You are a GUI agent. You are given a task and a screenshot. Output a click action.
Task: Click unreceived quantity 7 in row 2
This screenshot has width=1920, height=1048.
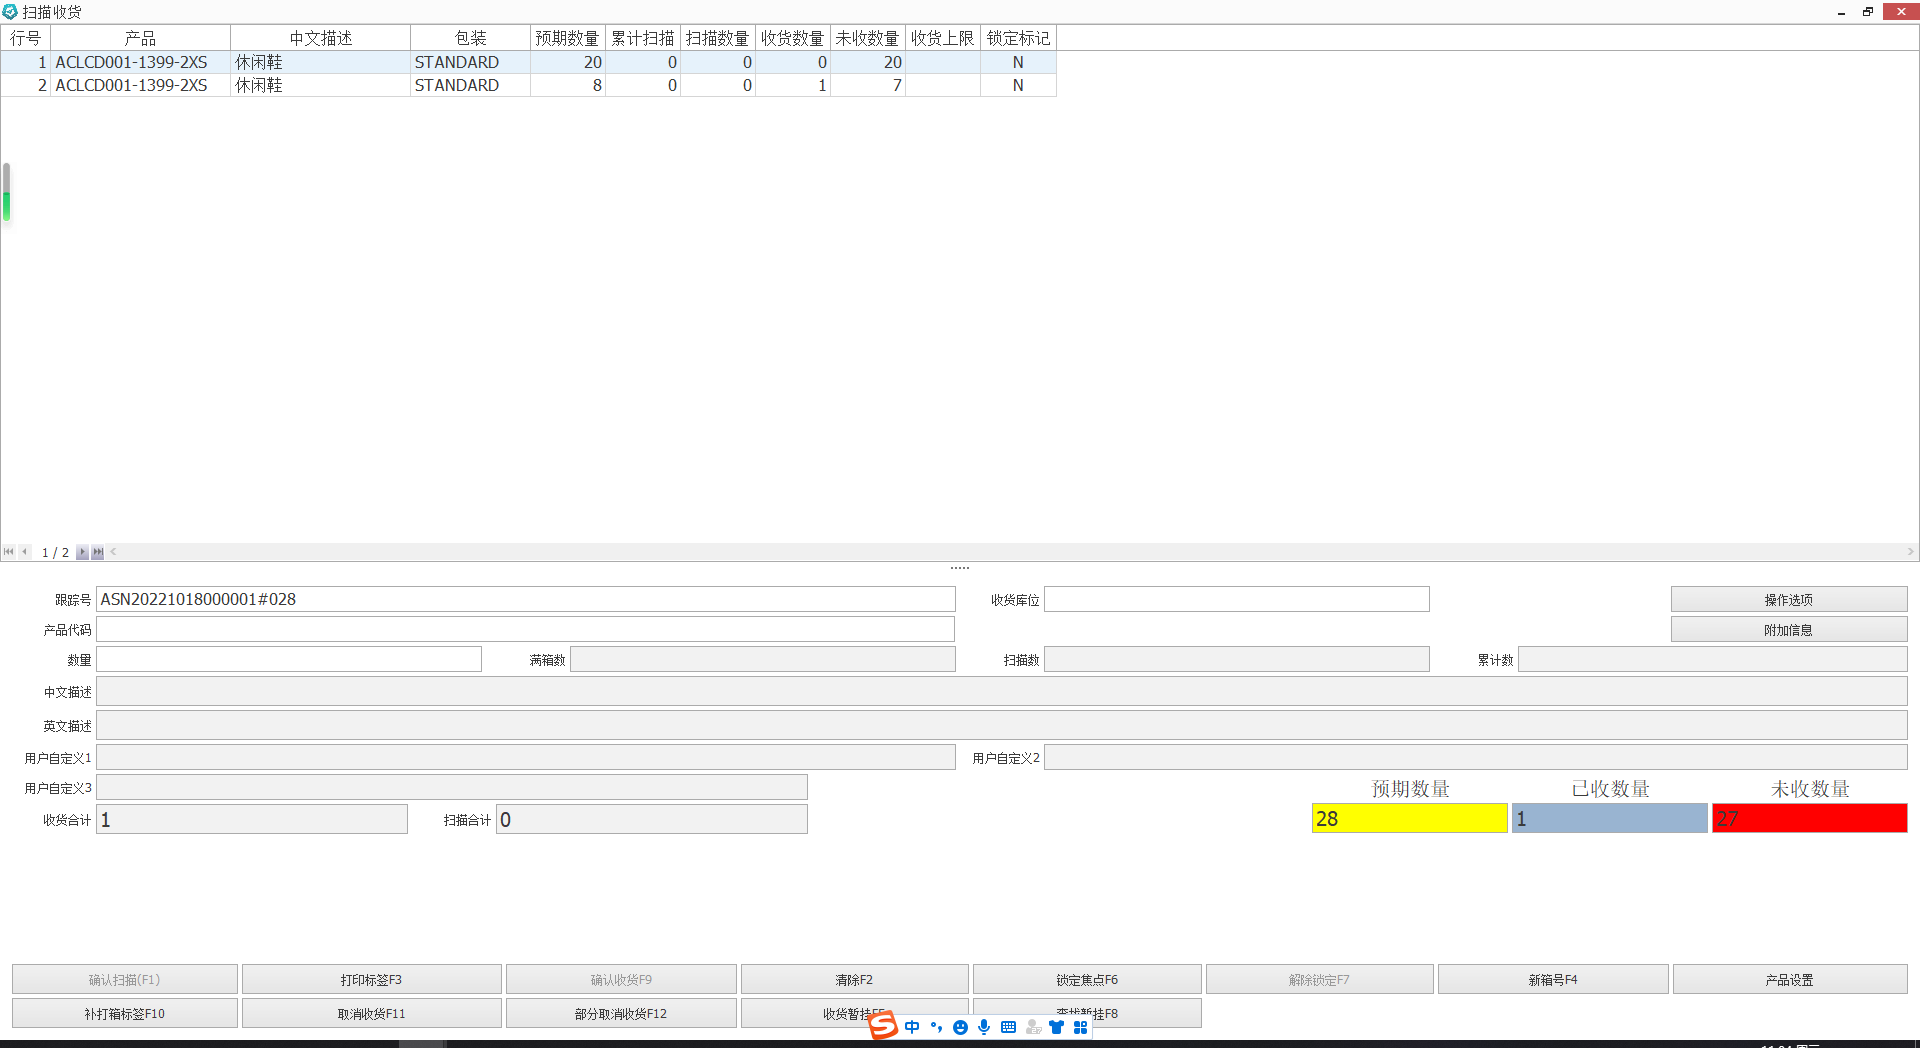coord(868,85)
